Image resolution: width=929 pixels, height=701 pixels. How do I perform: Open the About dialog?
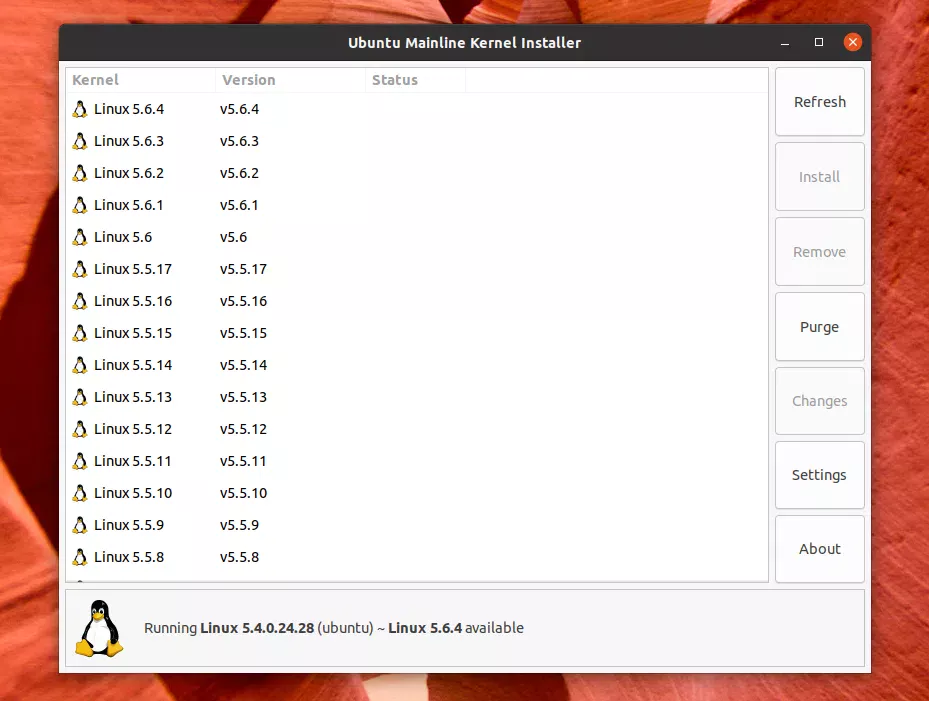[x=819, y=549]
